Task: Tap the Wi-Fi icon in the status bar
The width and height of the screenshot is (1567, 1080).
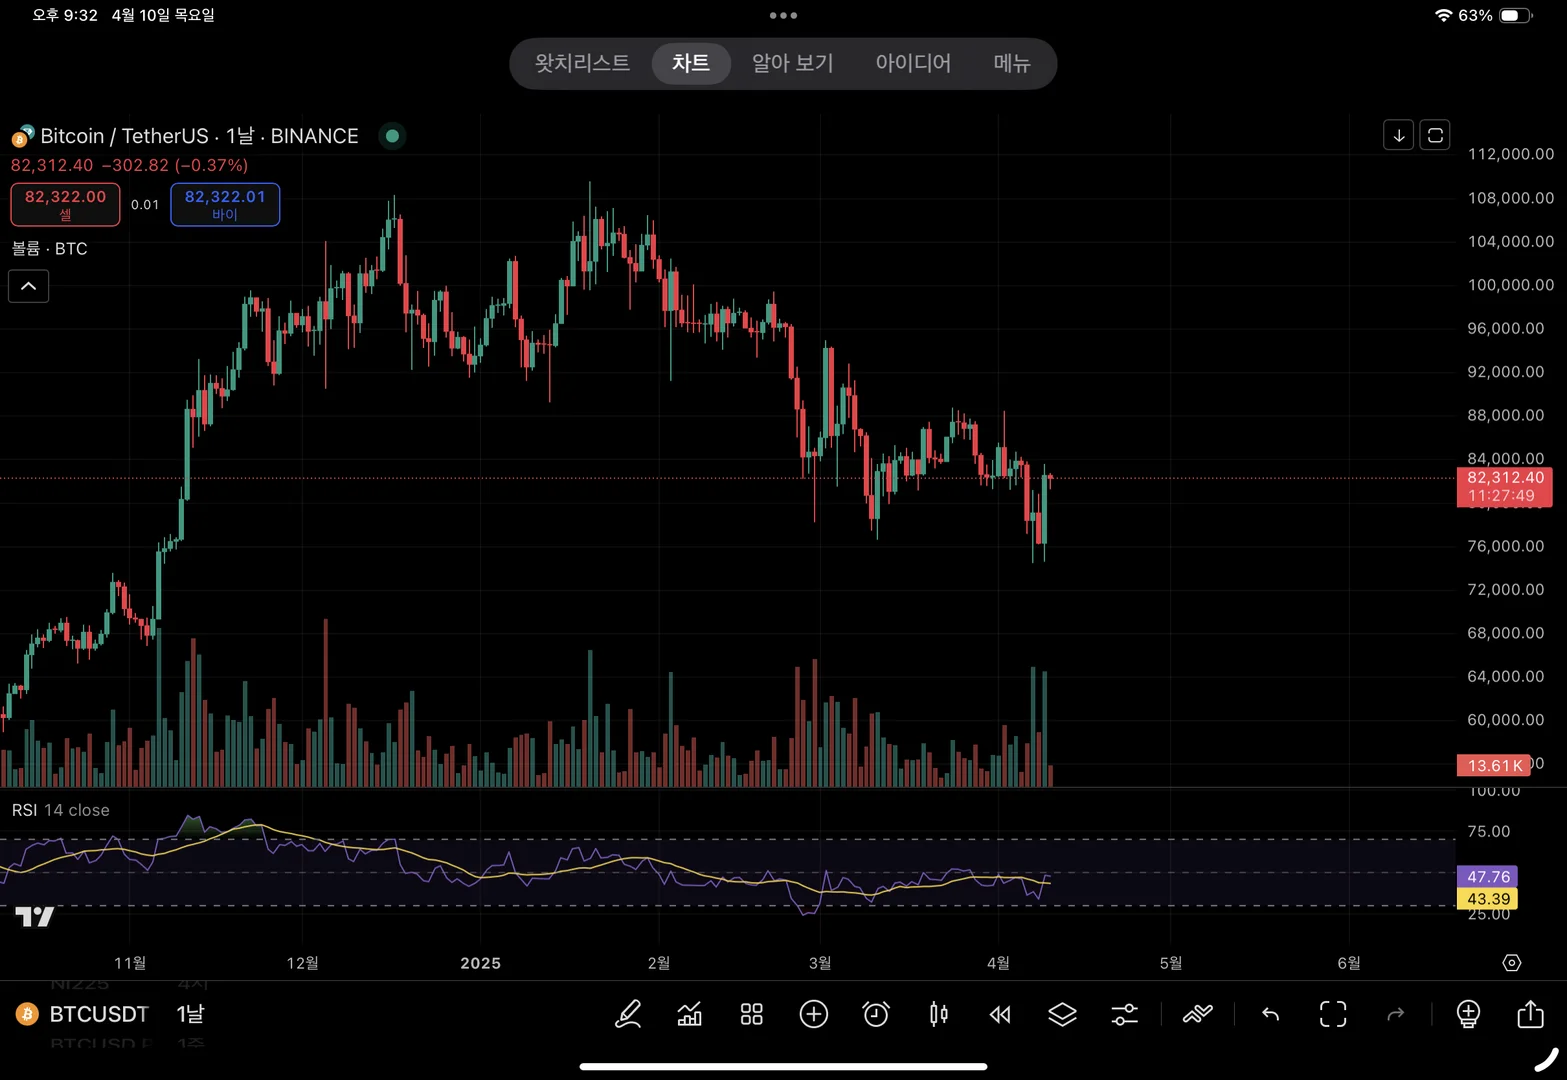Action: pos(1443,15)
